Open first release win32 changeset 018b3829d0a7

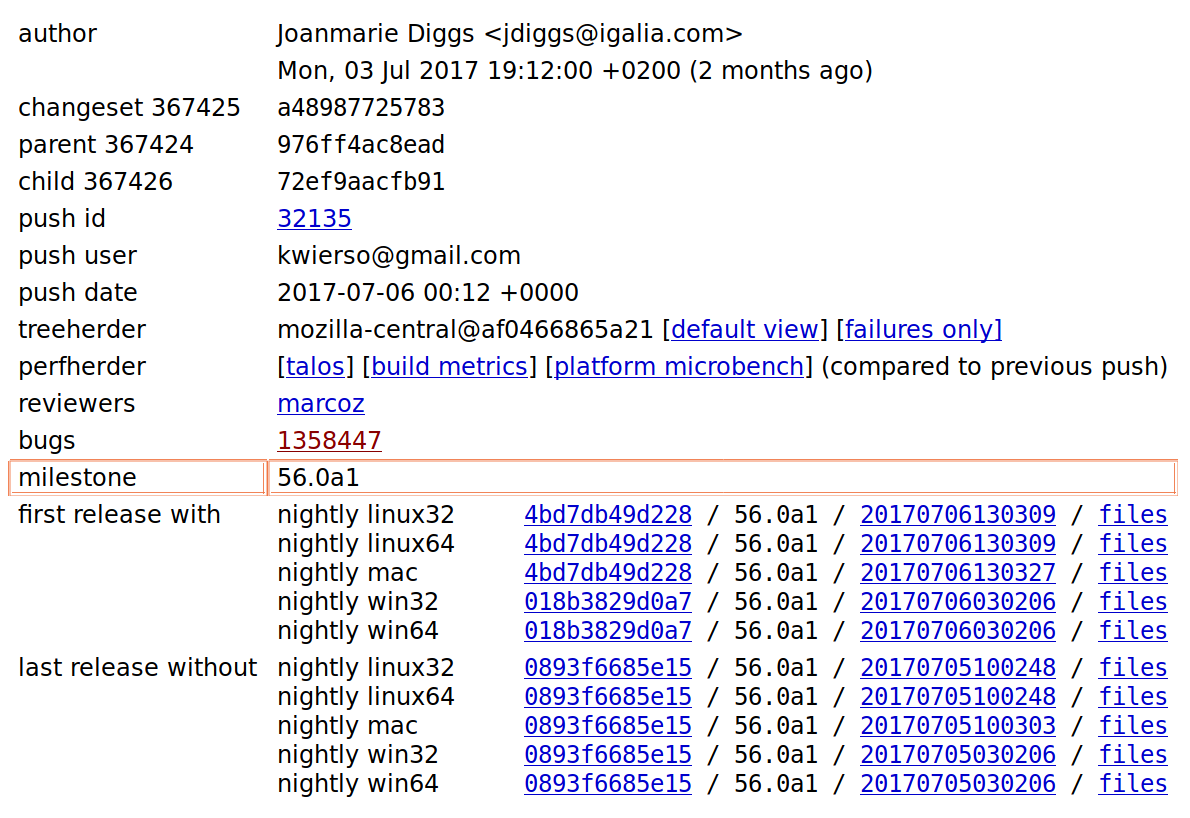click(608, 602)
